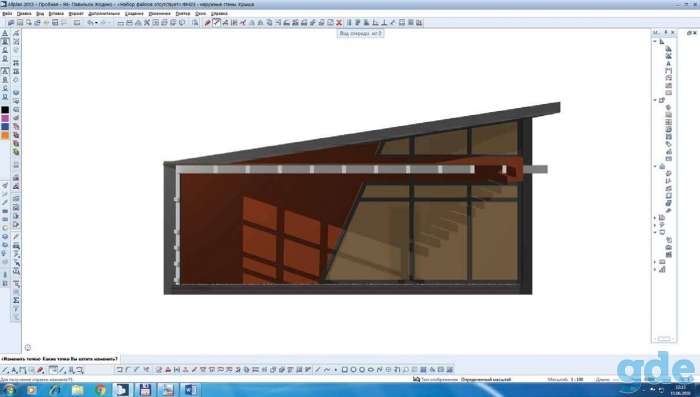Click the Sigma icon in left toolbar

coord(16,300)
